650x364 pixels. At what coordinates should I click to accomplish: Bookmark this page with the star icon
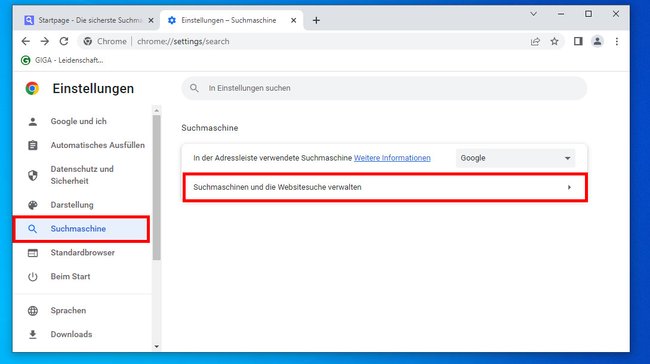tap(554, 41)
